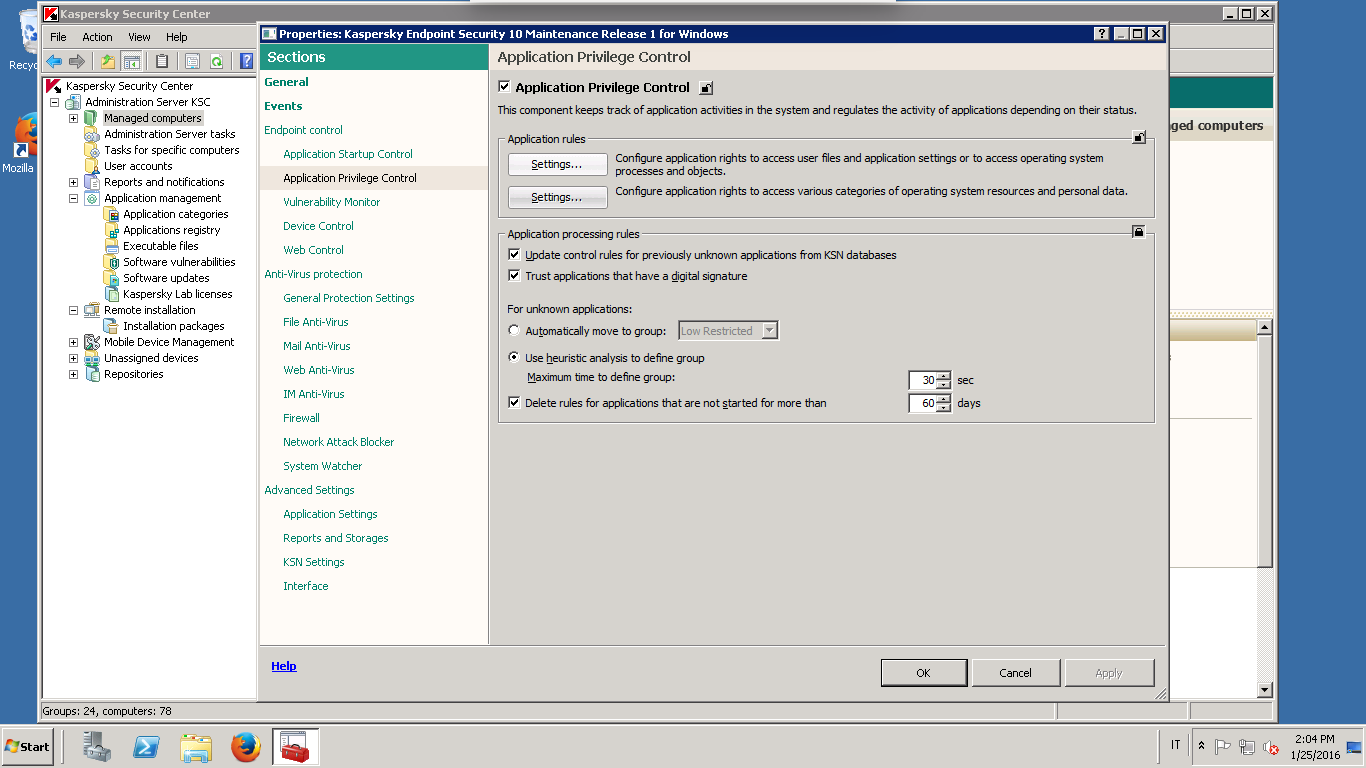Click the red toolbox taskbar icon
Viewport: 1366px width, 768px height.
click(x=295, y=746)
